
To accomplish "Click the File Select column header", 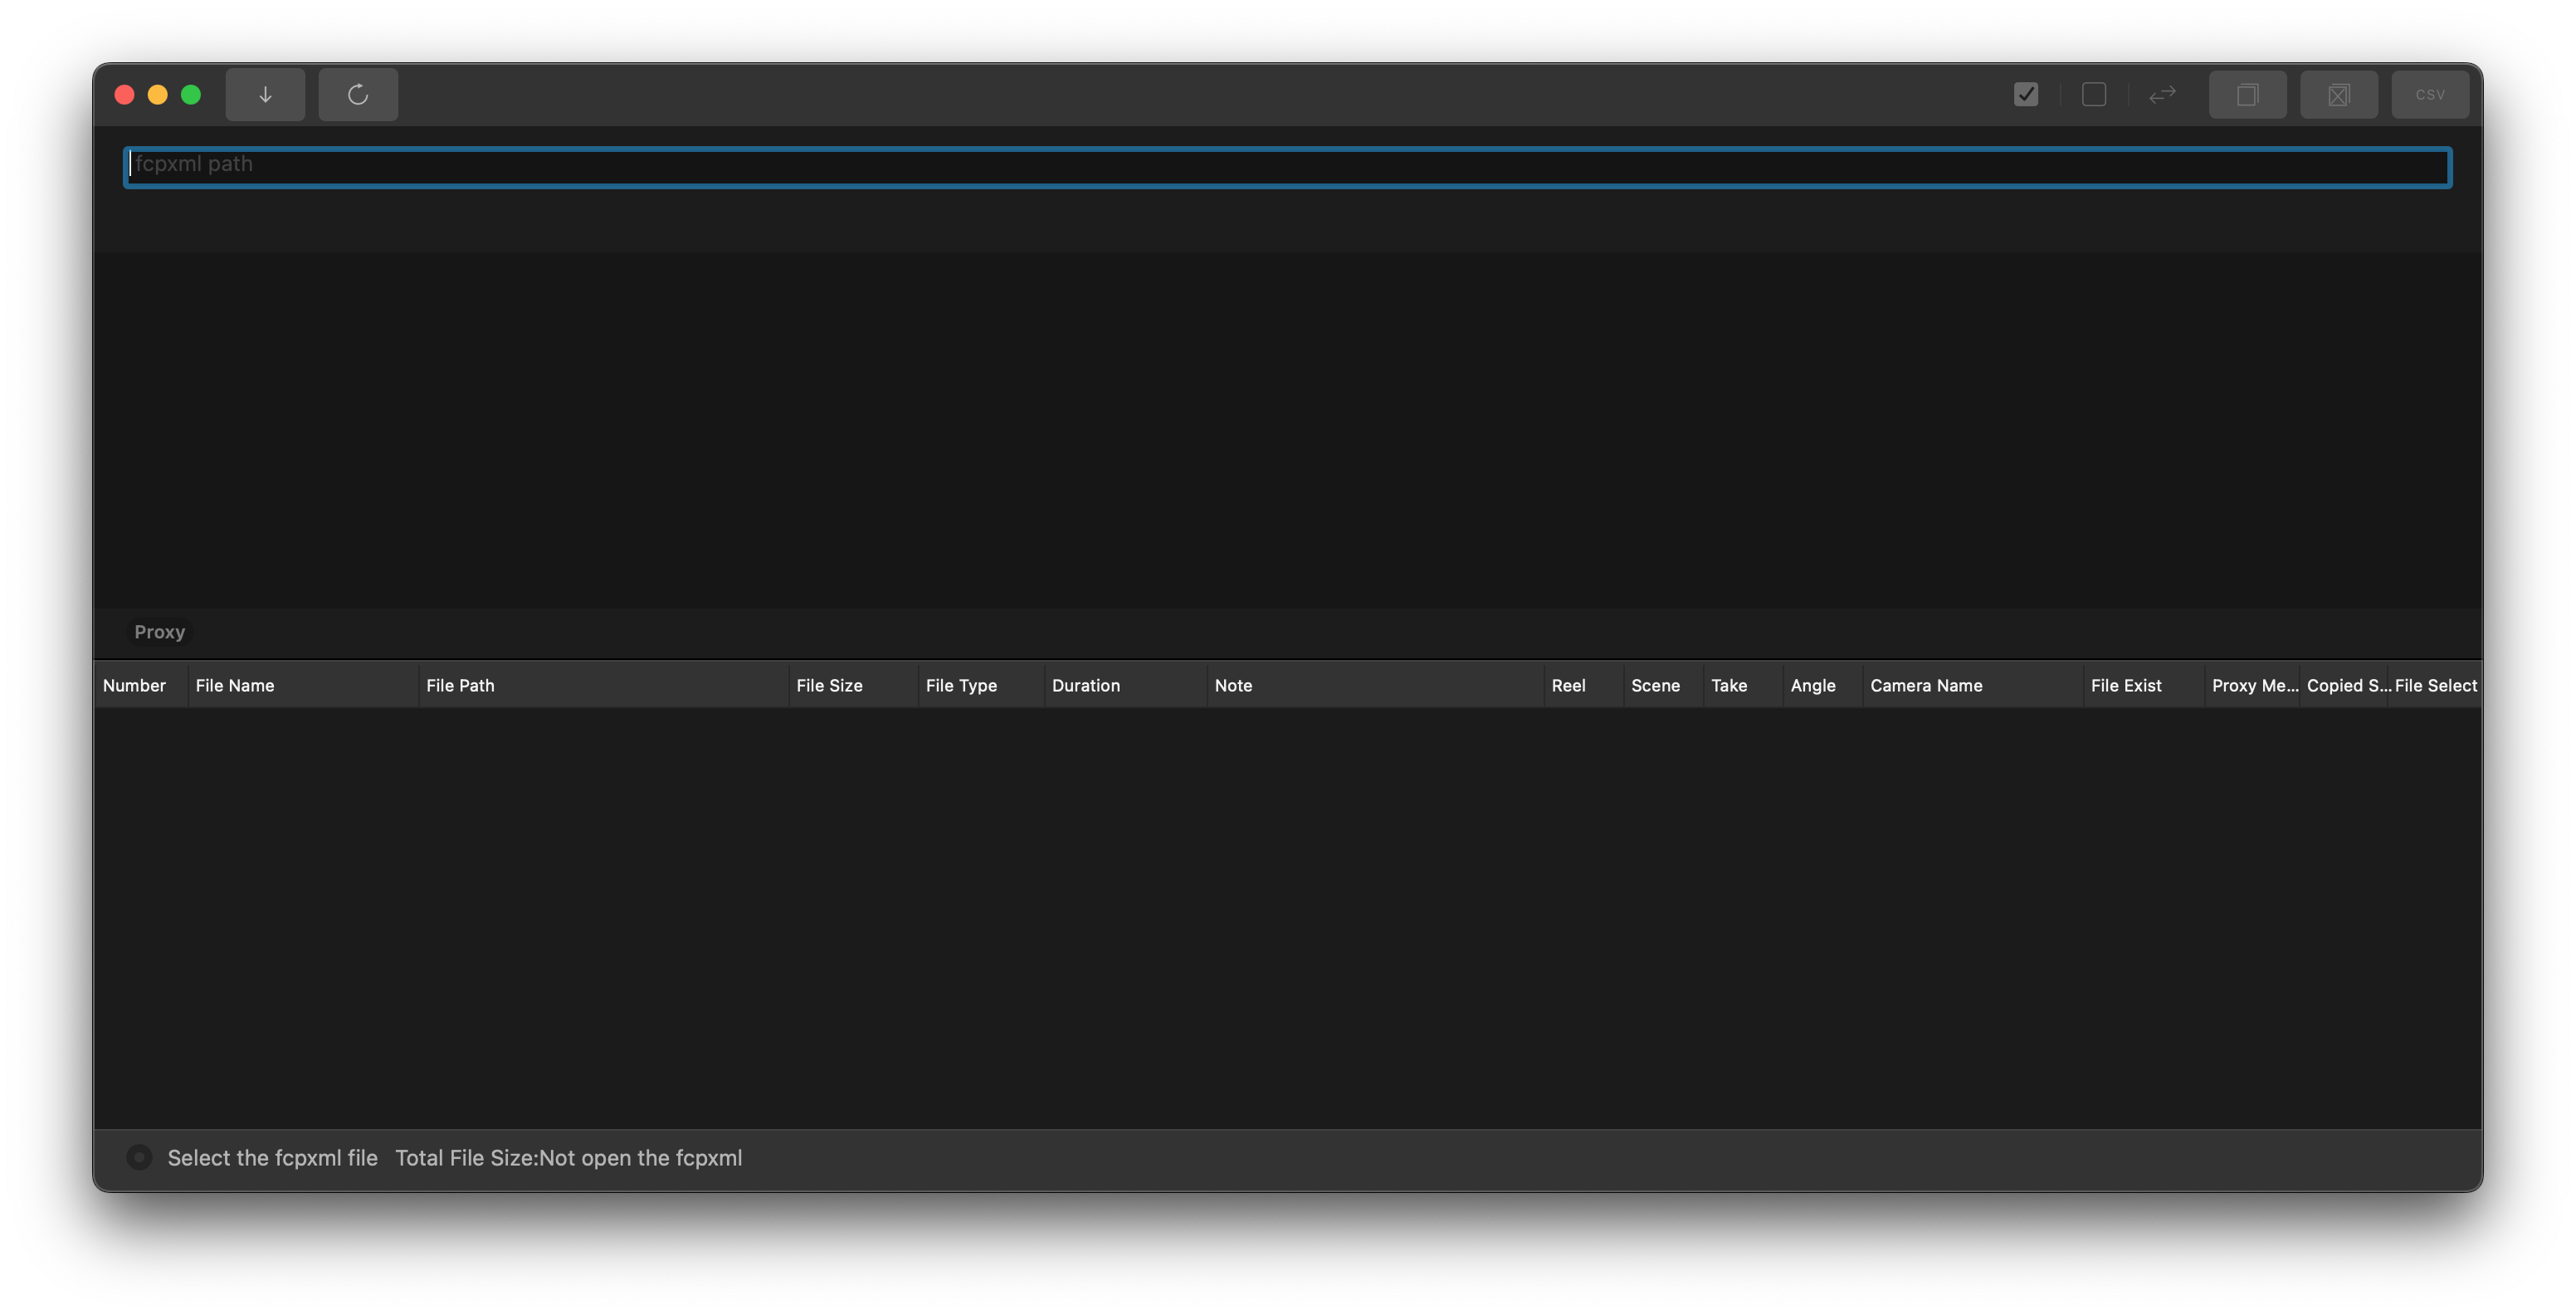I will coord(2435,685).
